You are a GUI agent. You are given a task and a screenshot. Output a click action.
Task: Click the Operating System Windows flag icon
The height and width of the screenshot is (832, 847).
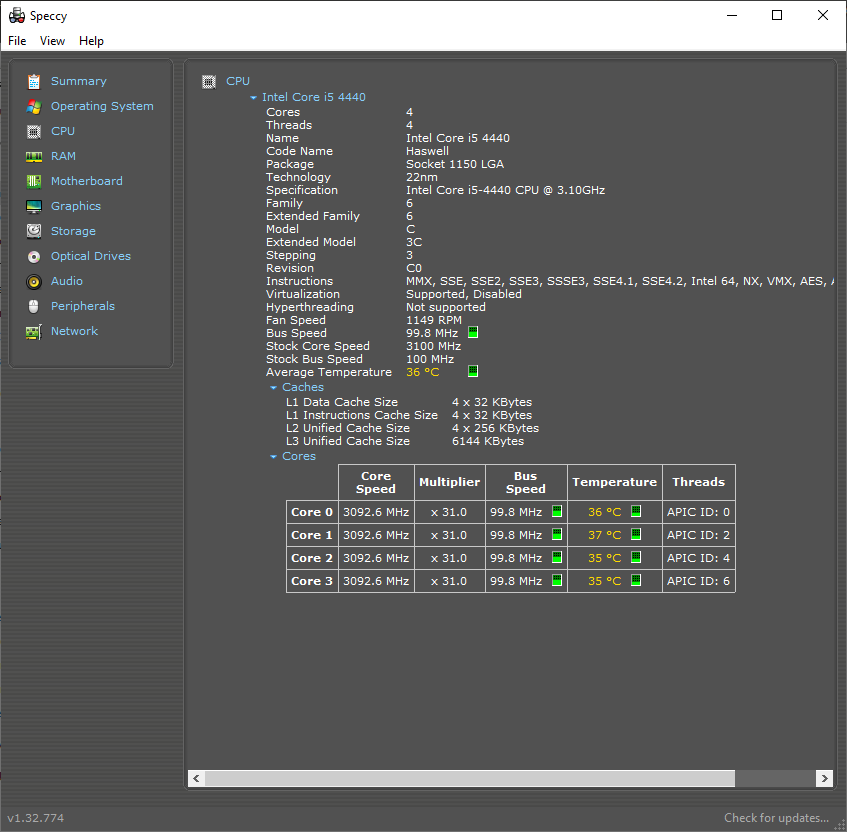pyautogui.click(x=33, y=106)
